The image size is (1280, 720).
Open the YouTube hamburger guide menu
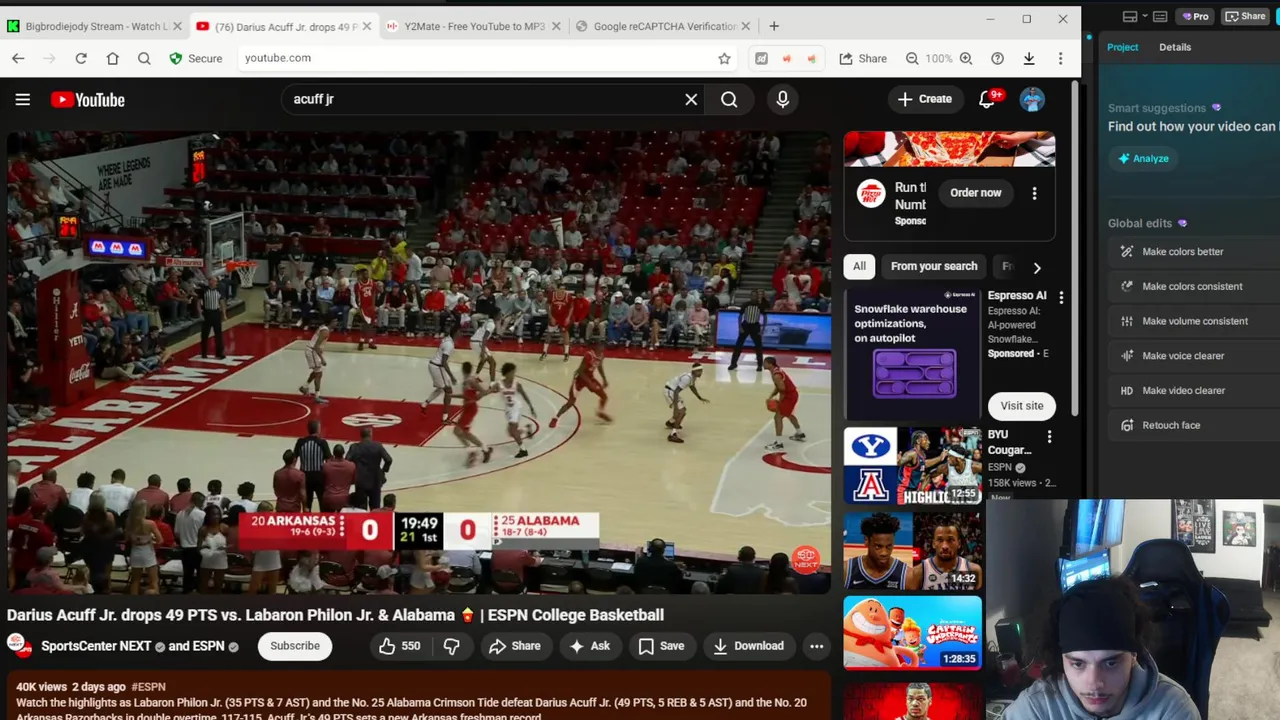[22, 99]
